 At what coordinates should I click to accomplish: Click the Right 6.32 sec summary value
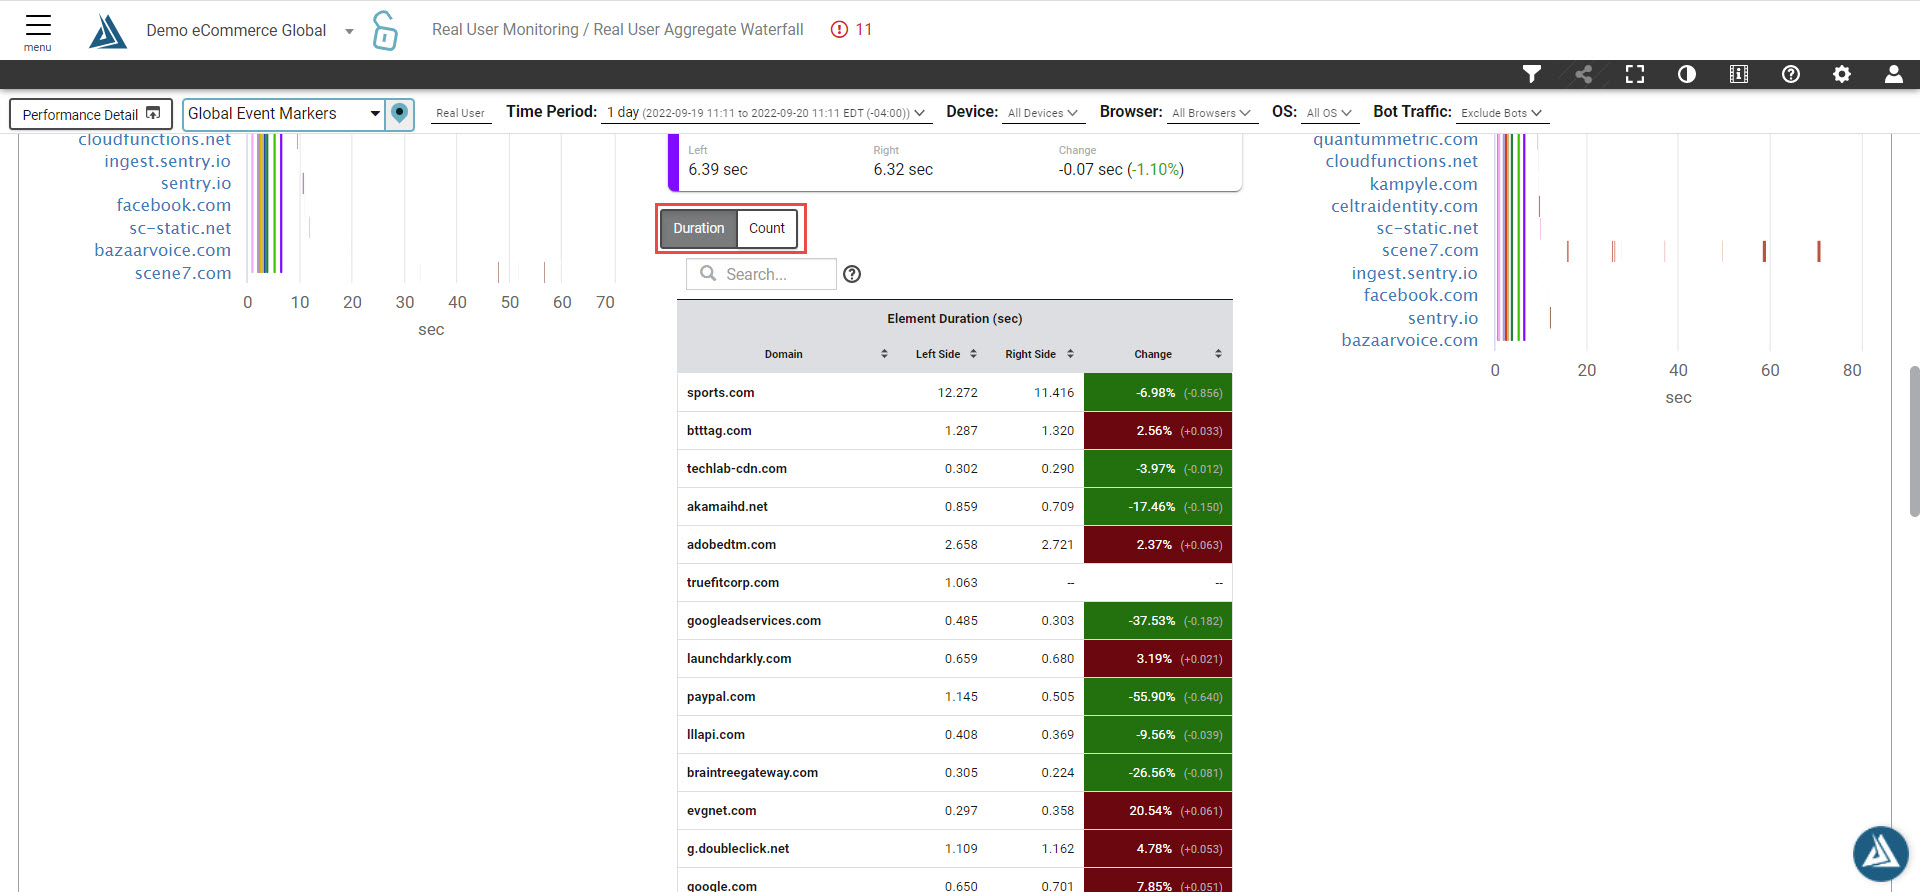(903, 169)
